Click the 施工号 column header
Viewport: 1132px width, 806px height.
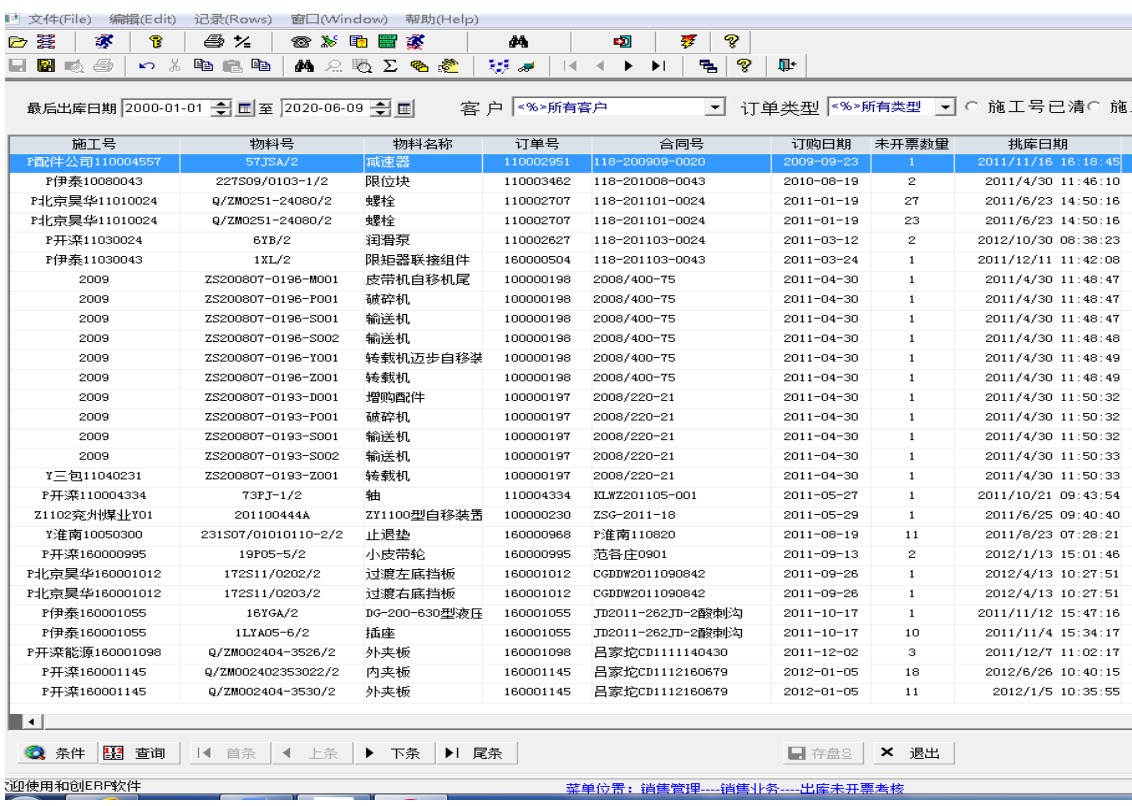tap(94, 144)
